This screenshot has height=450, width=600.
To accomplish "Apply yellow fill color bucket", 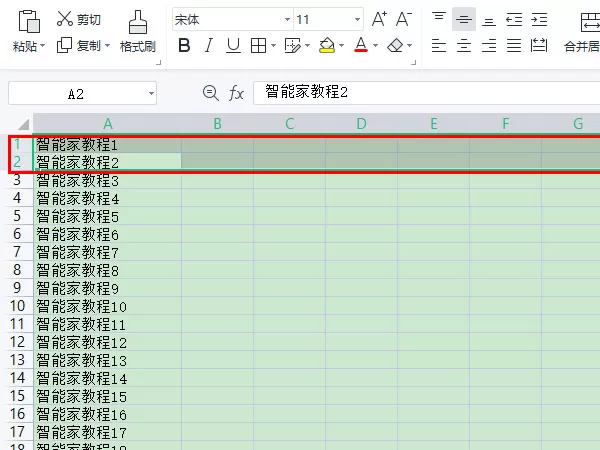I will [327, 46].
